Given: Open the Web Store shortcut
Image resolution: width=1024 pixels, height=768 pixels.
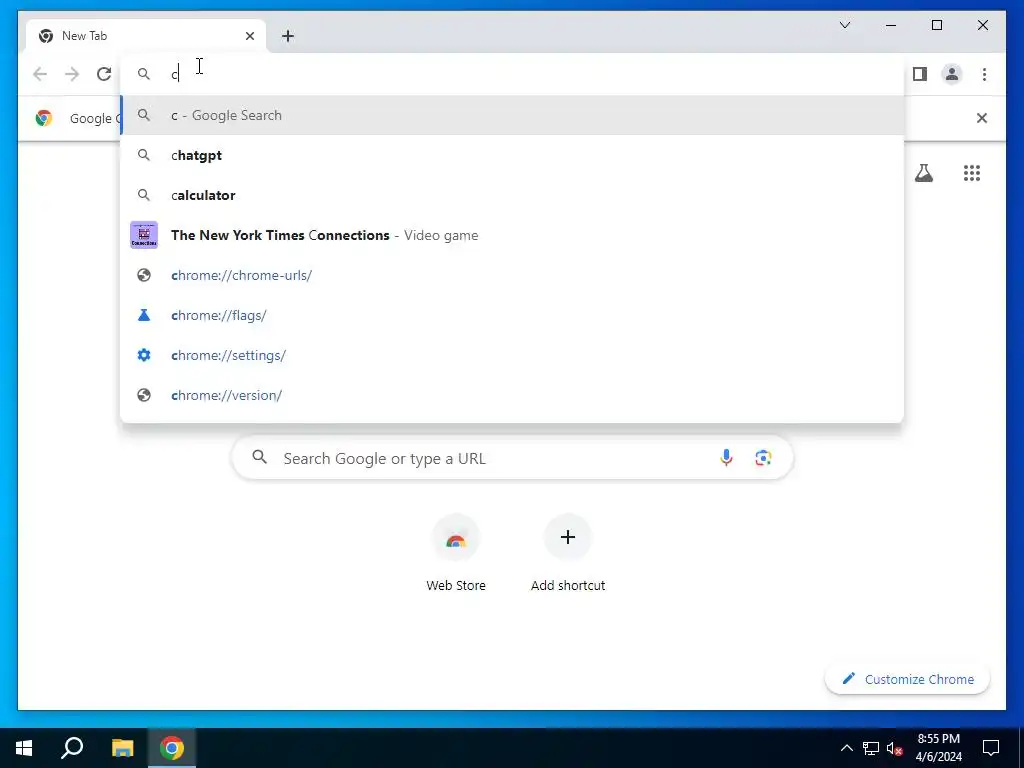Looking at the screenshot, I should pos(456,552).
